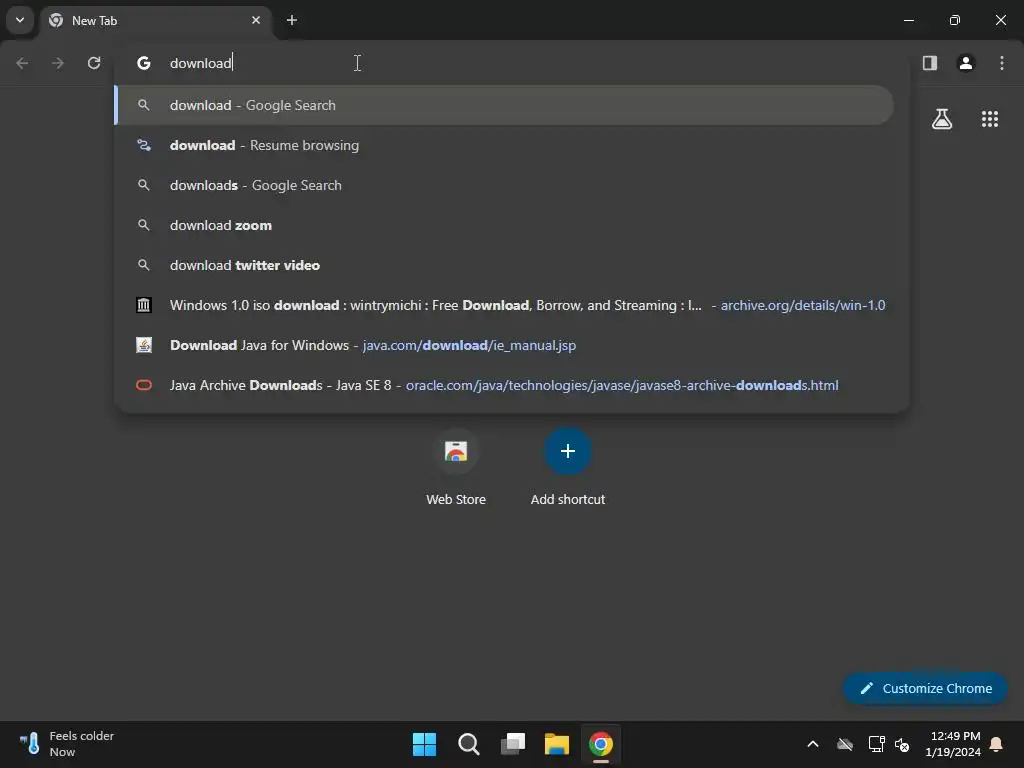The image size is (1024, 768).
Task: Go back using the back arrow
Action: click(x=22, y=63)
